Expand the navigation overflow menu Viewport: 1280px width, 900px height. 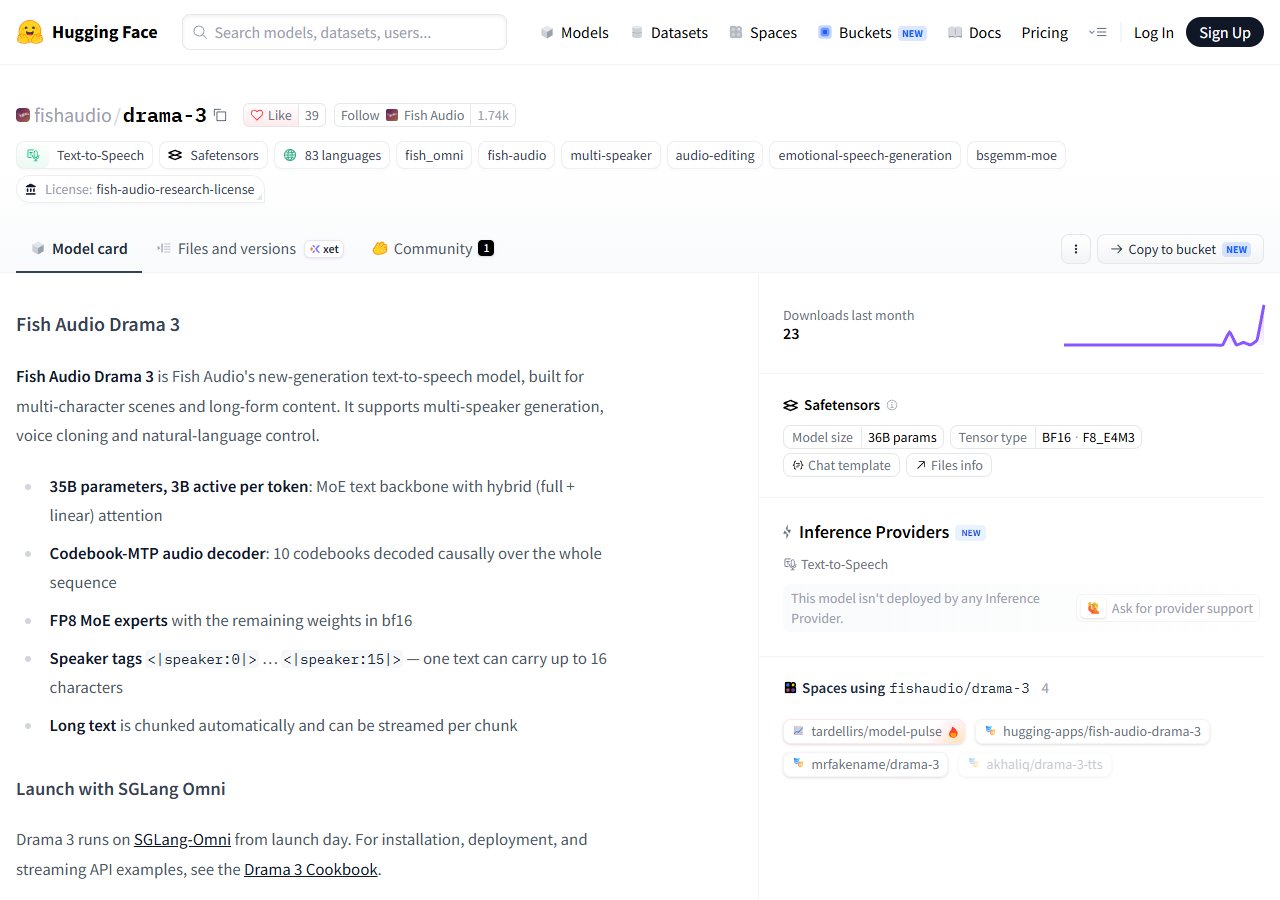point(1097,32)
